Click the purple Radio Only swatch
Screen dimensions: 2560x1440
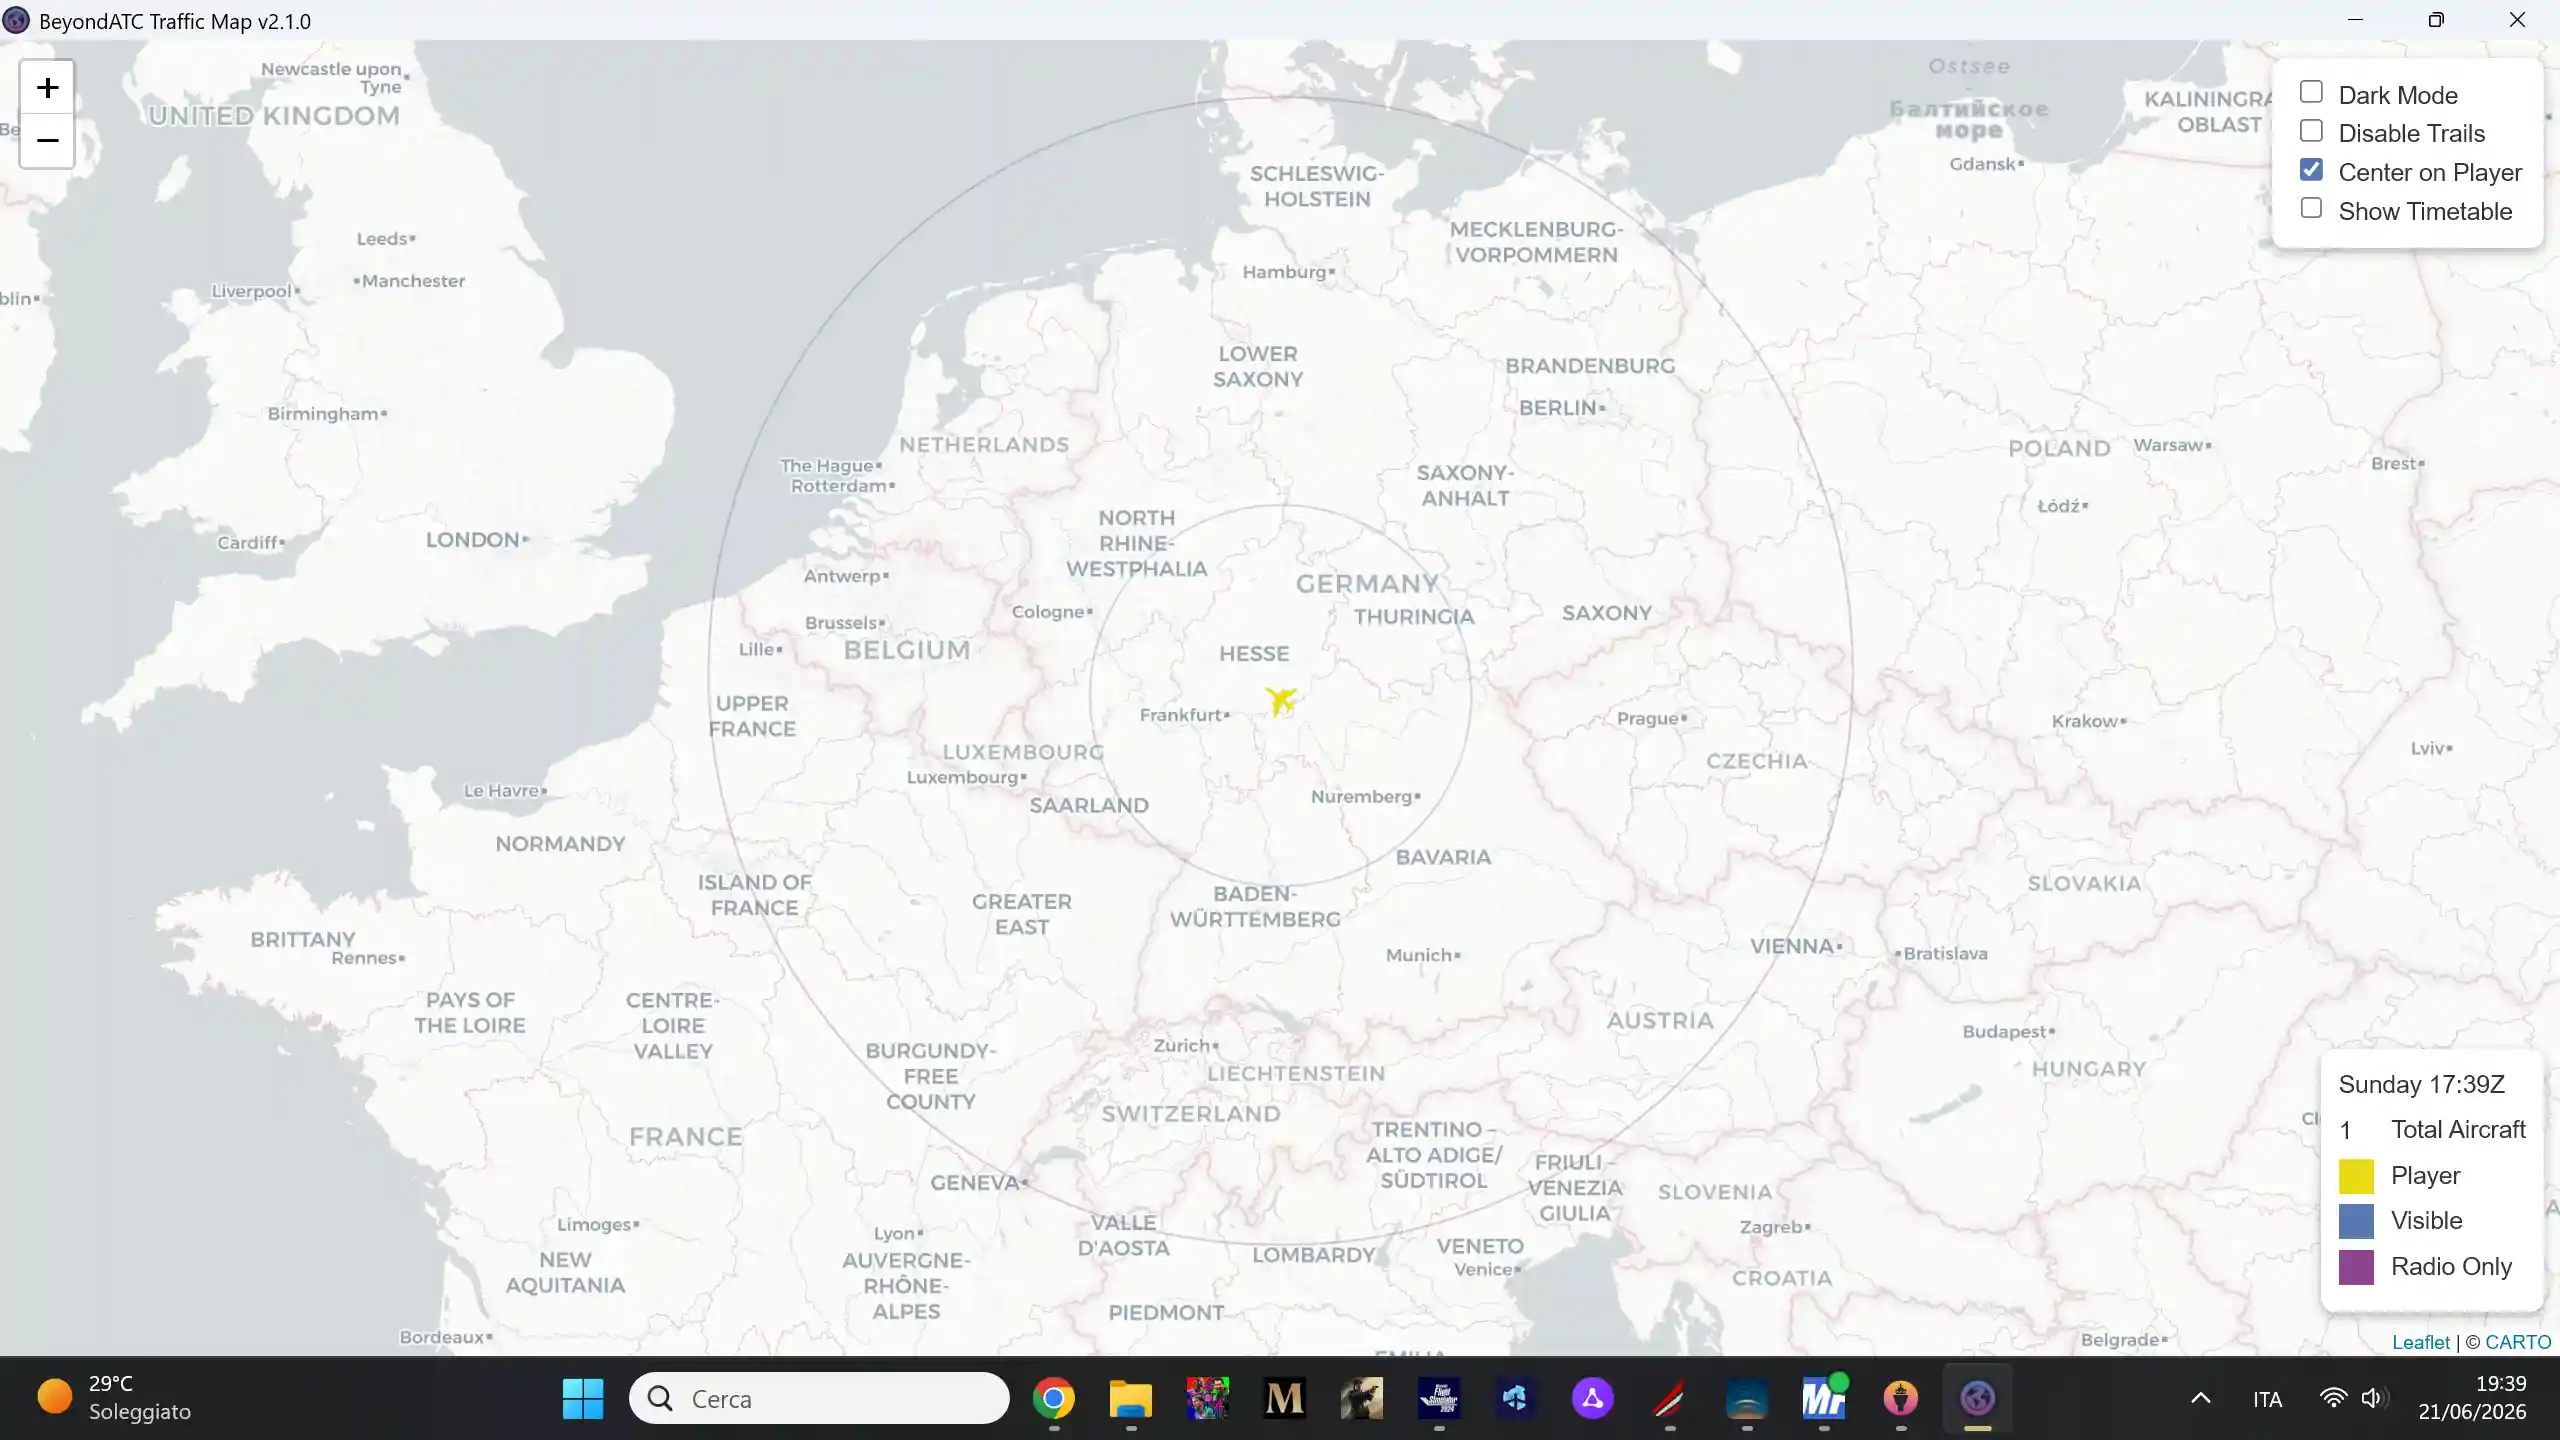pos(2356,1267)
